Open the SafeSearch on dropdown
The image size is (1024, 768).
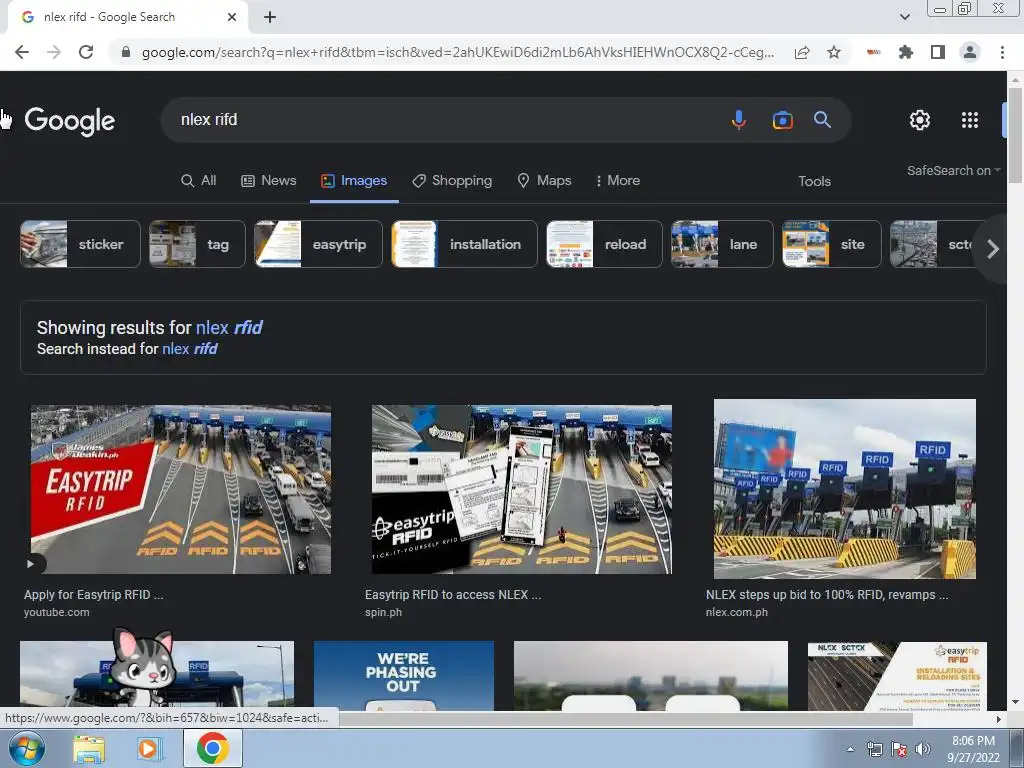tap(953, 170)
